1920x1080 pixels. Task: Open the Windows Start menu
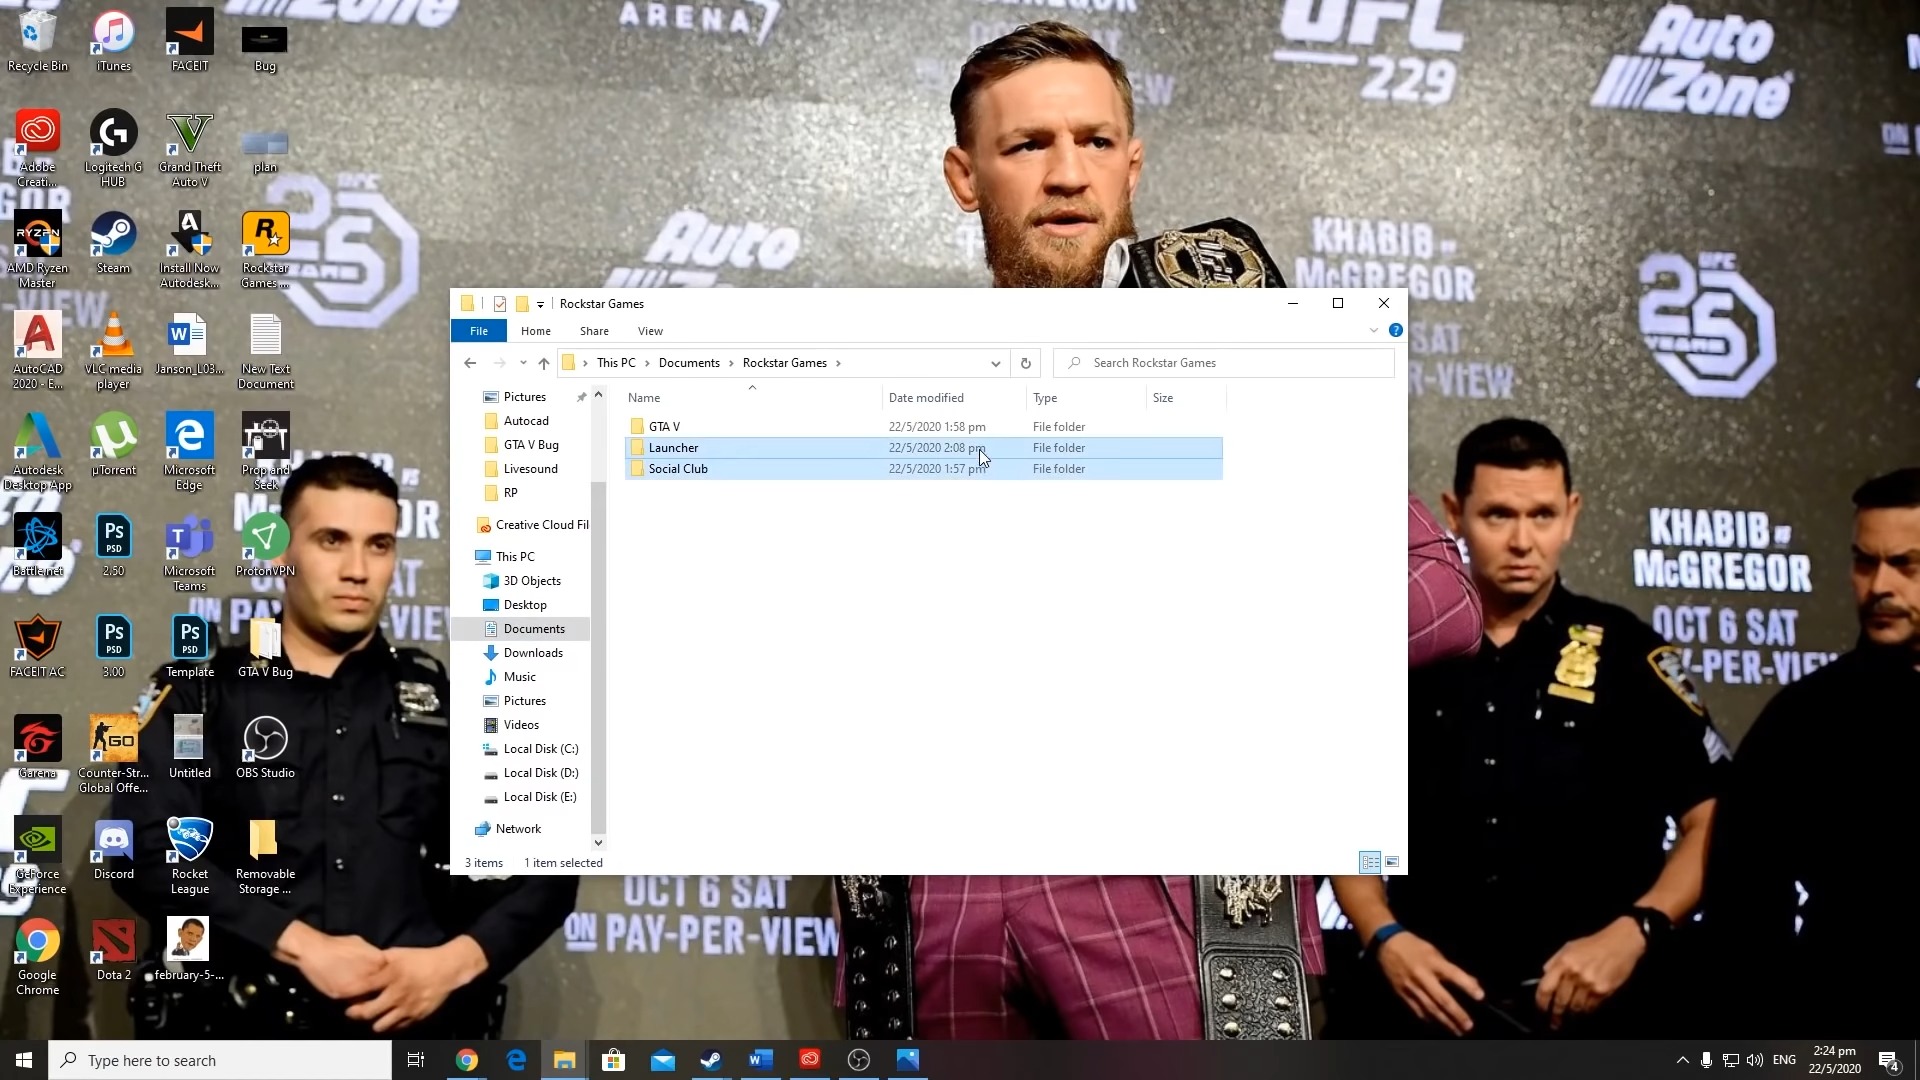[24, 1060]
